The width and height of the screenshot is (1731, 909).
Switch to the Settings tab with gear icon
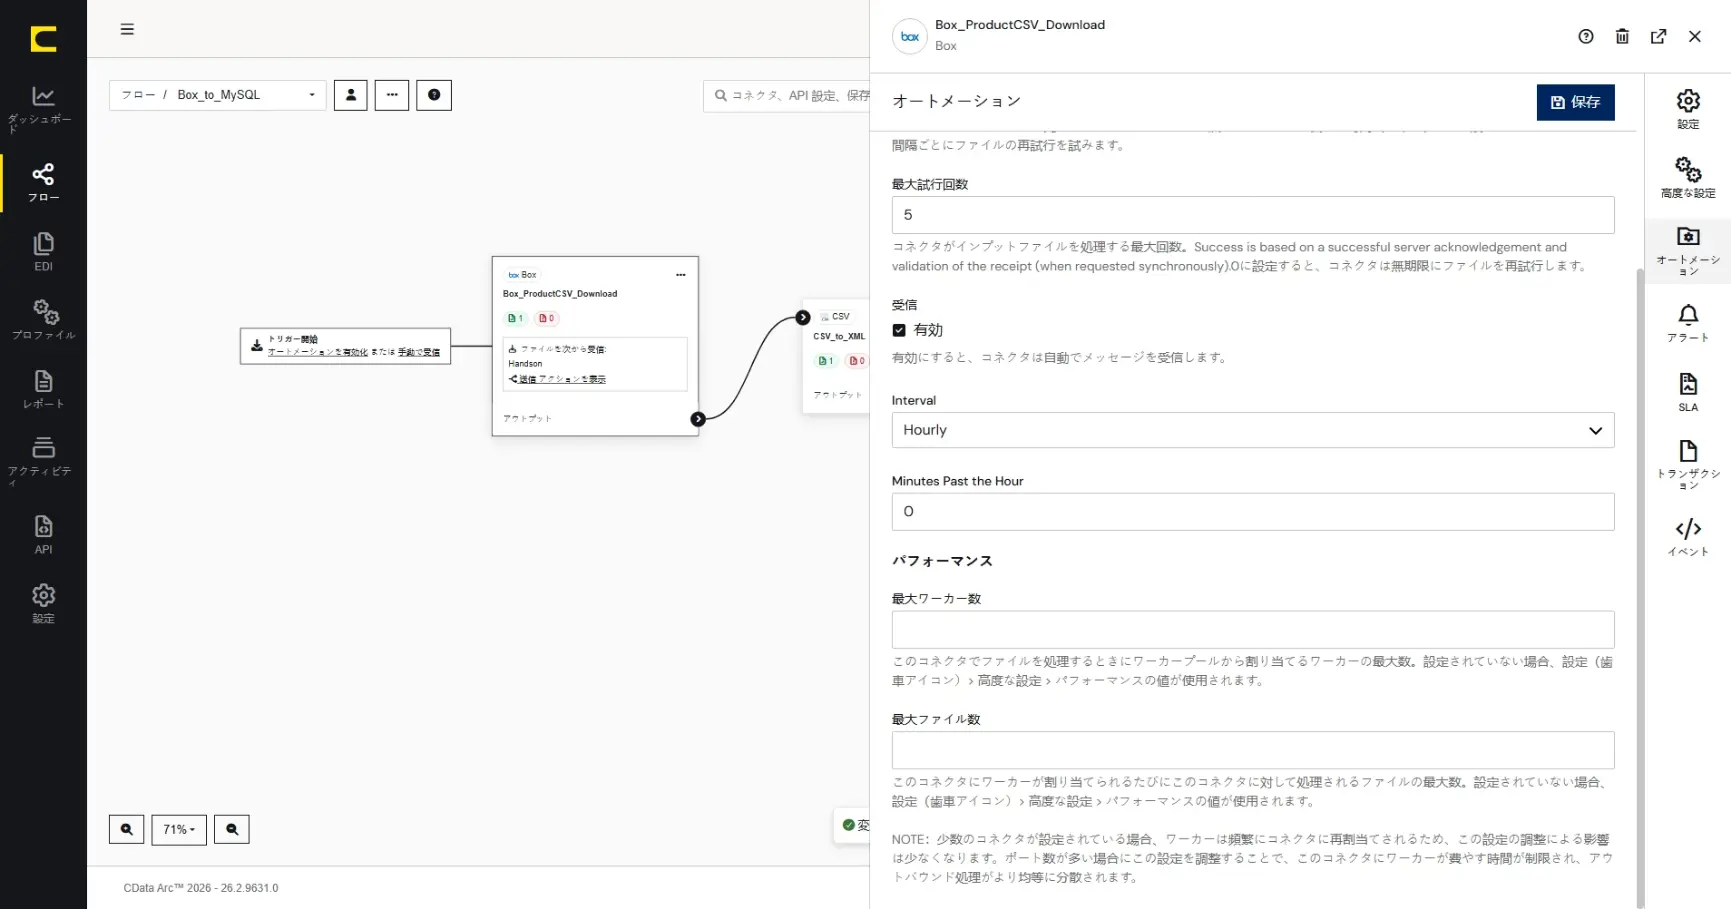coord(1688,109)
